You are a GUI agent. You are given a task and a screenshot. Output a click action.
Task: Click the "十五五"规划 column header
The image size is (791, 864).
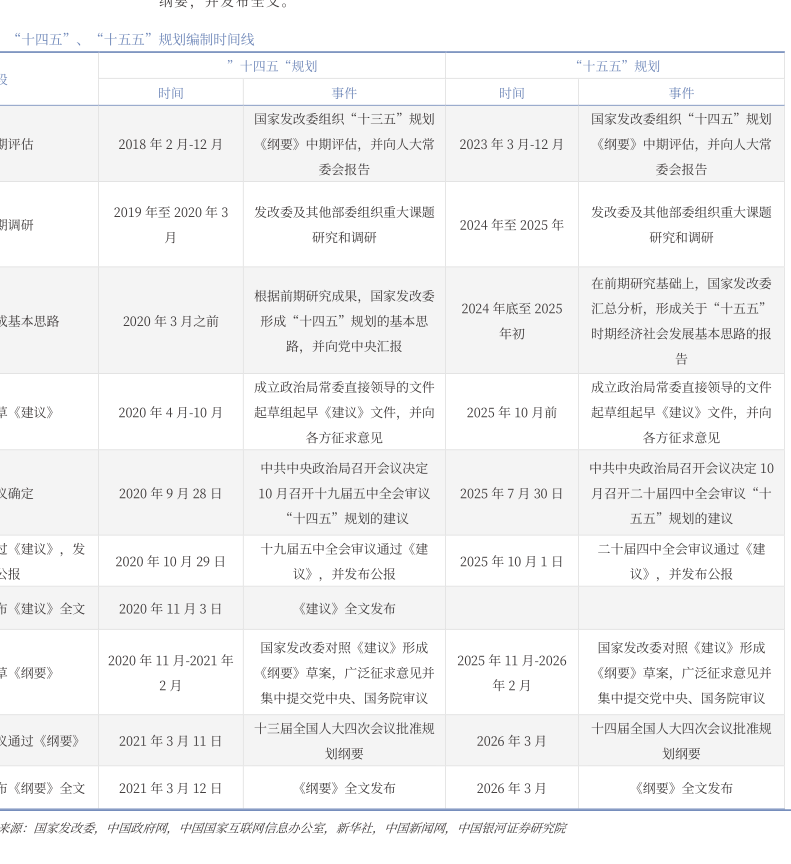(x=616, y=66)
